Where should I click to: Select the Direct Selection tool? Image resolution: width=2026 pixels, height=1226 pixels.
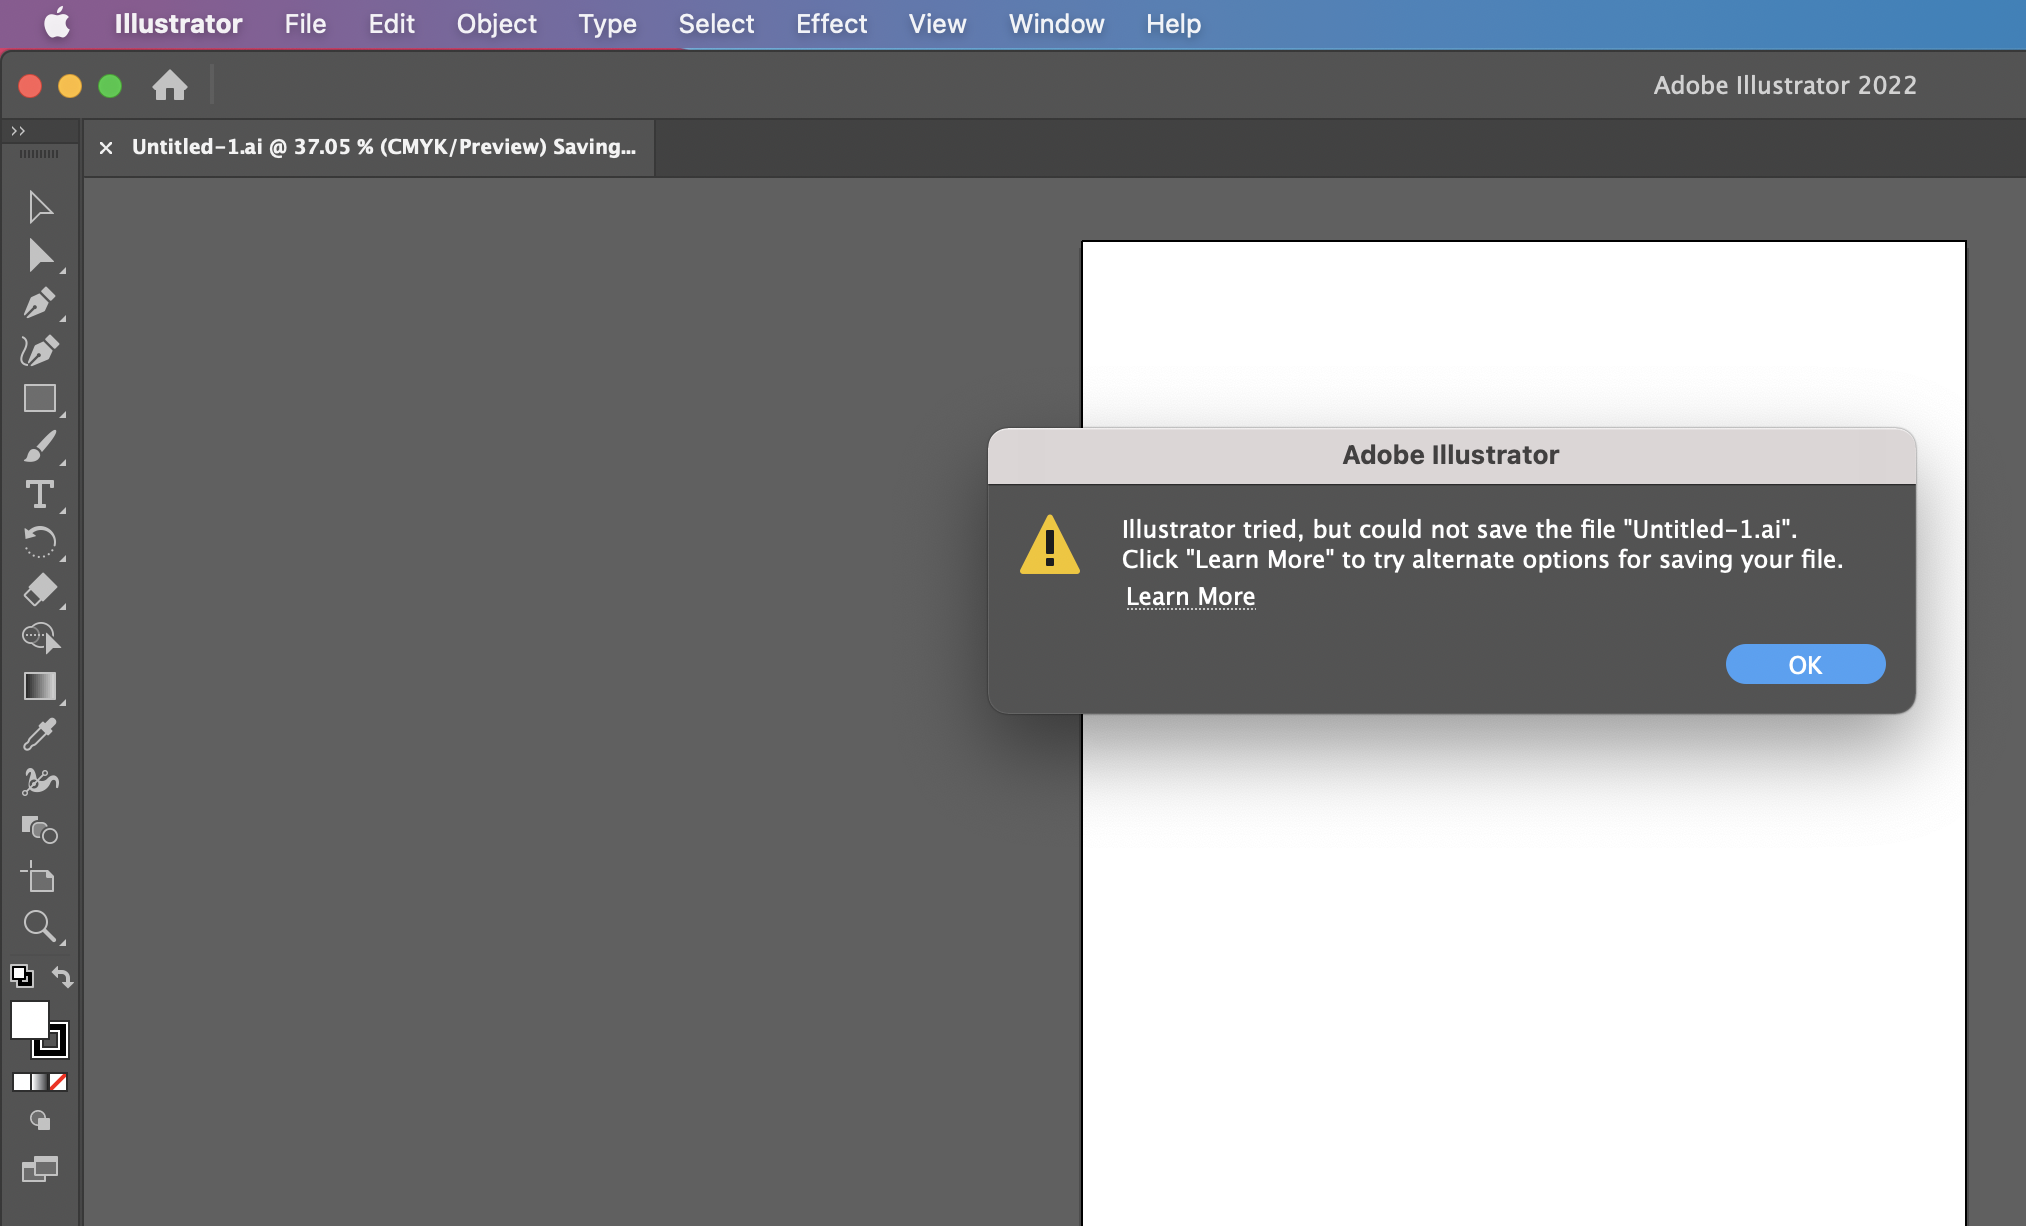[x=40, y=256]
